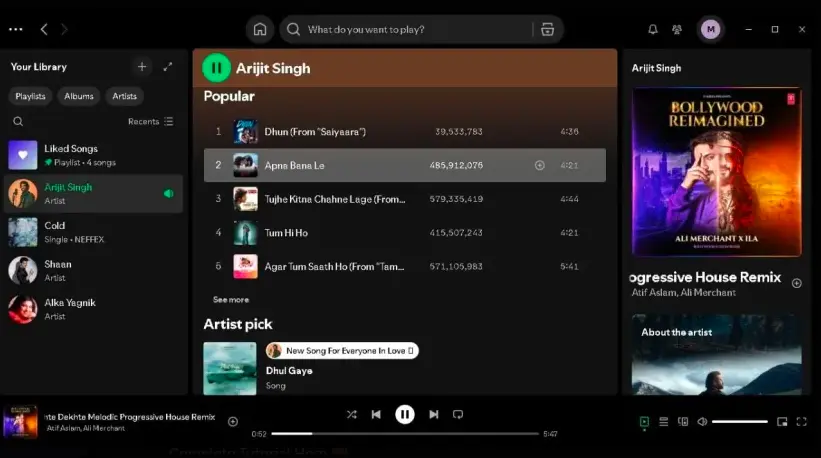
Task: Mute the volume speaker icon
Action: point(702,422)
